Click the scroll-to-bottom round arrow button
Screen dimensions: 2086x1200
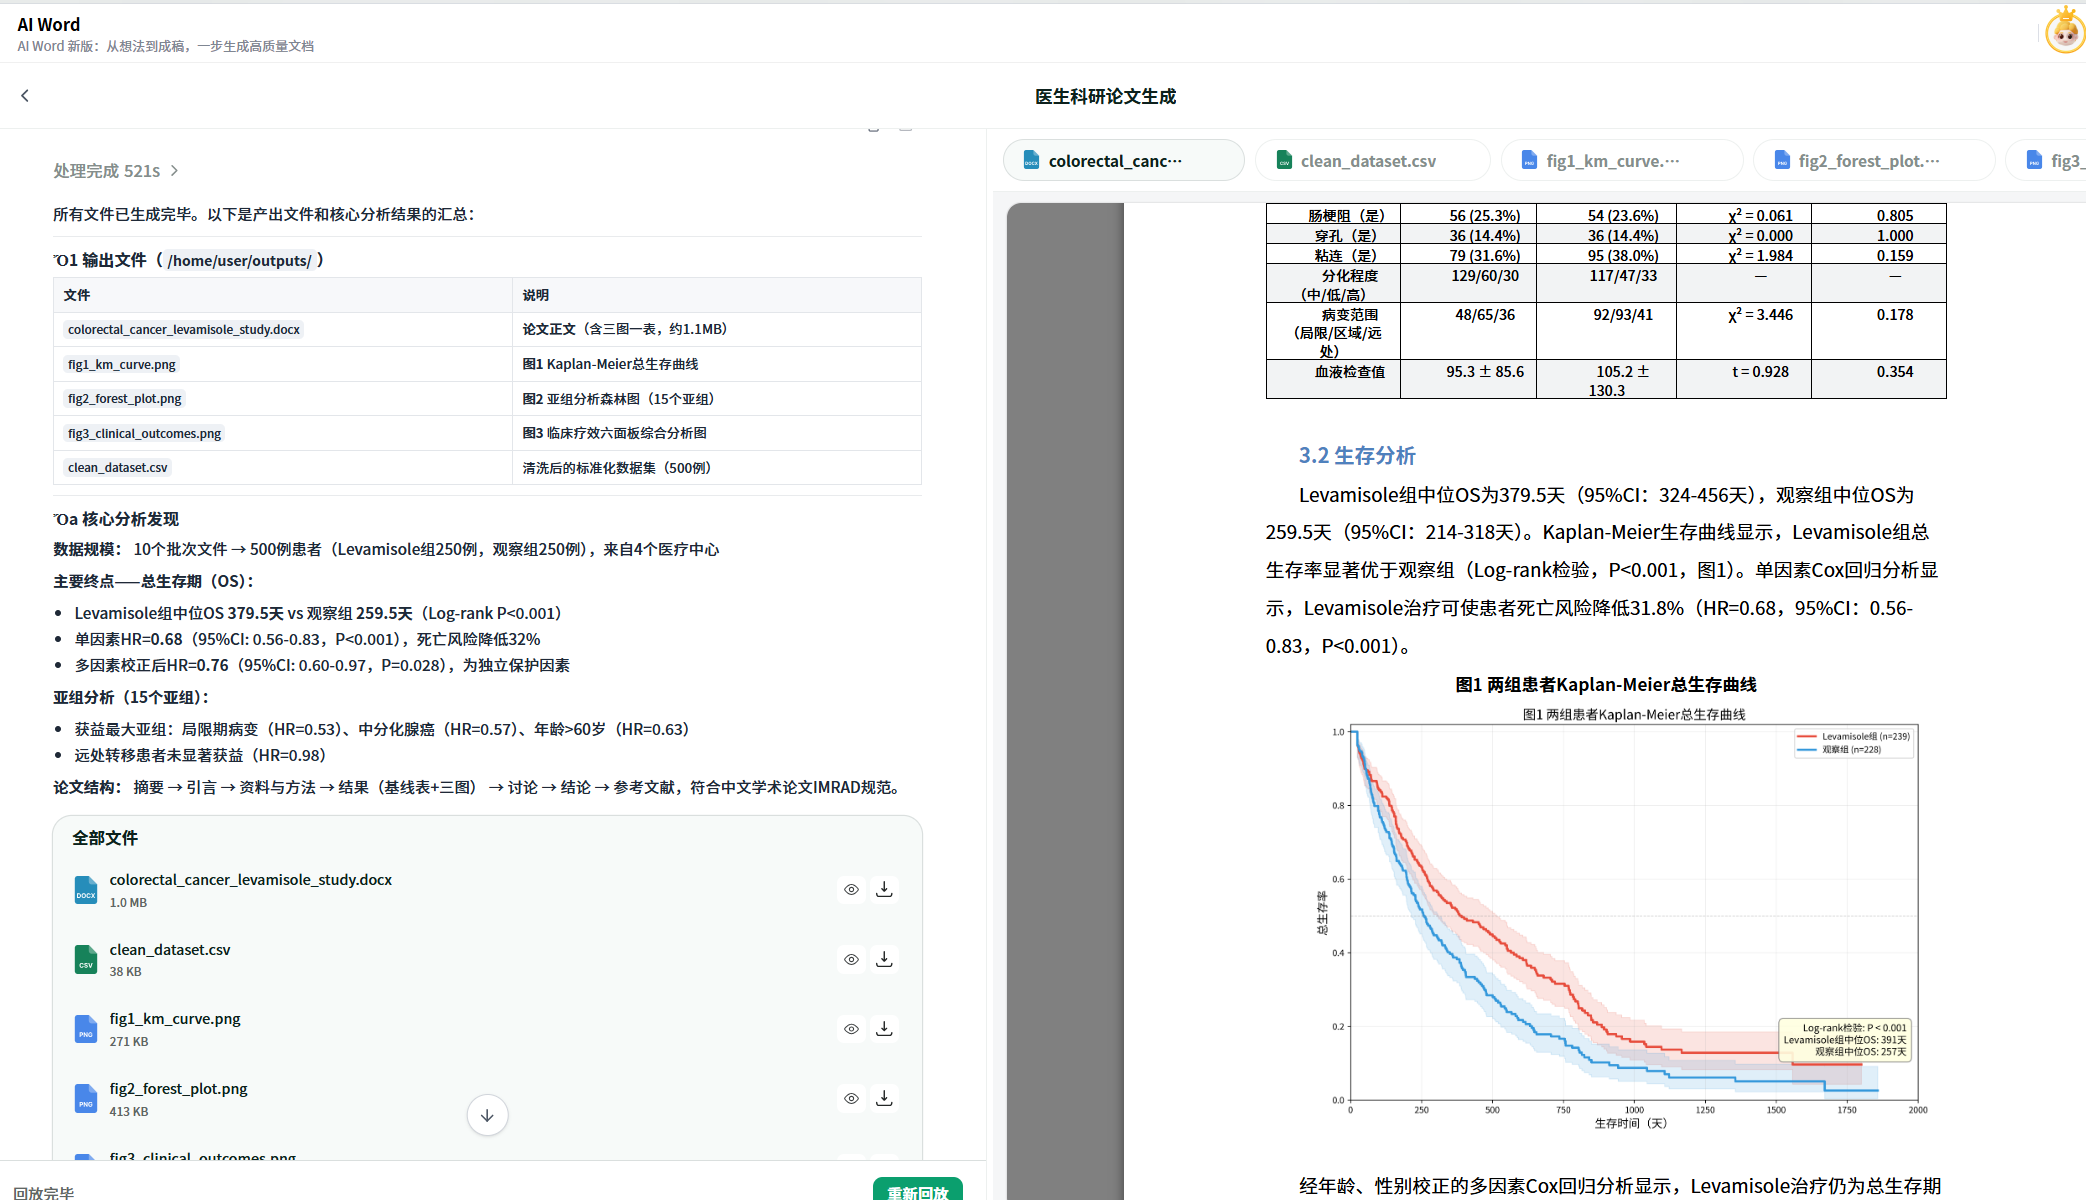pyautogui.click(x=487, y=1115)
